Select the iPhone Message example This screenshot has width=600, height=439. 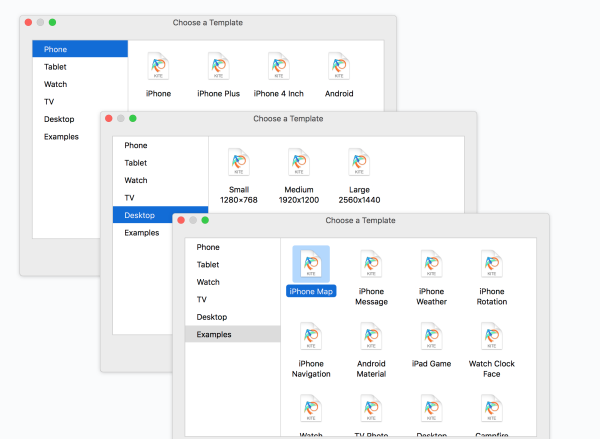pyautogui.click(x=371, y=265)
